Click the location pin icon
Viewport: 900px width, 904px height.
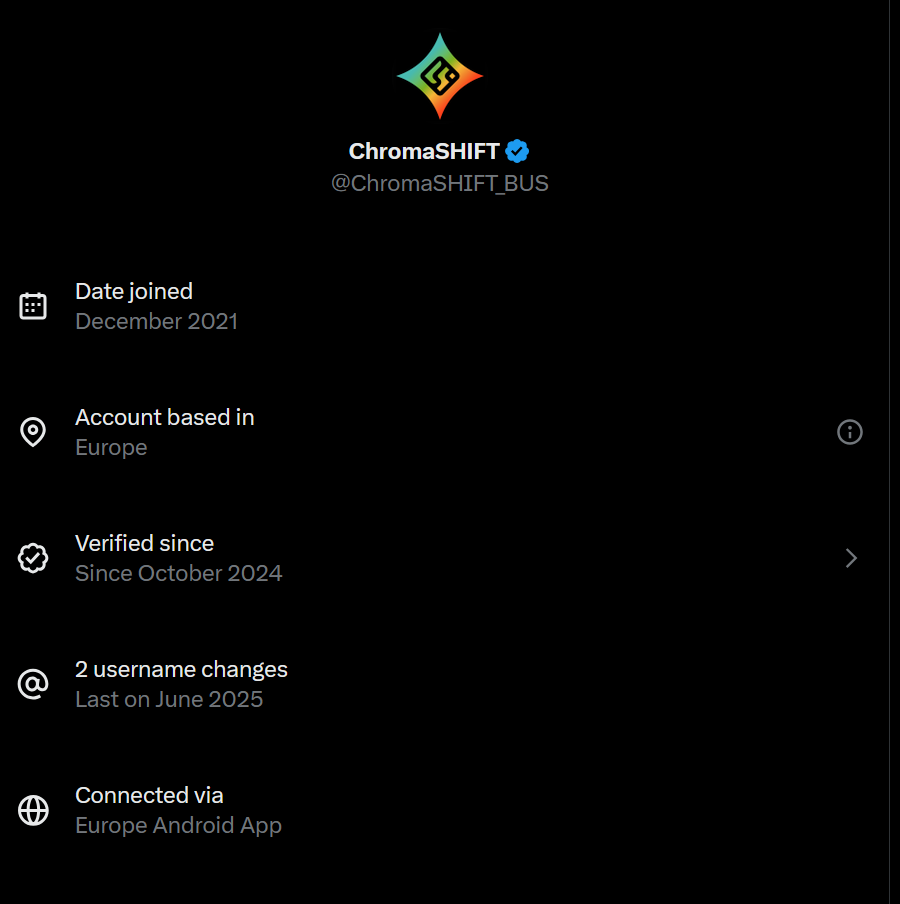(x=33, y=432)
